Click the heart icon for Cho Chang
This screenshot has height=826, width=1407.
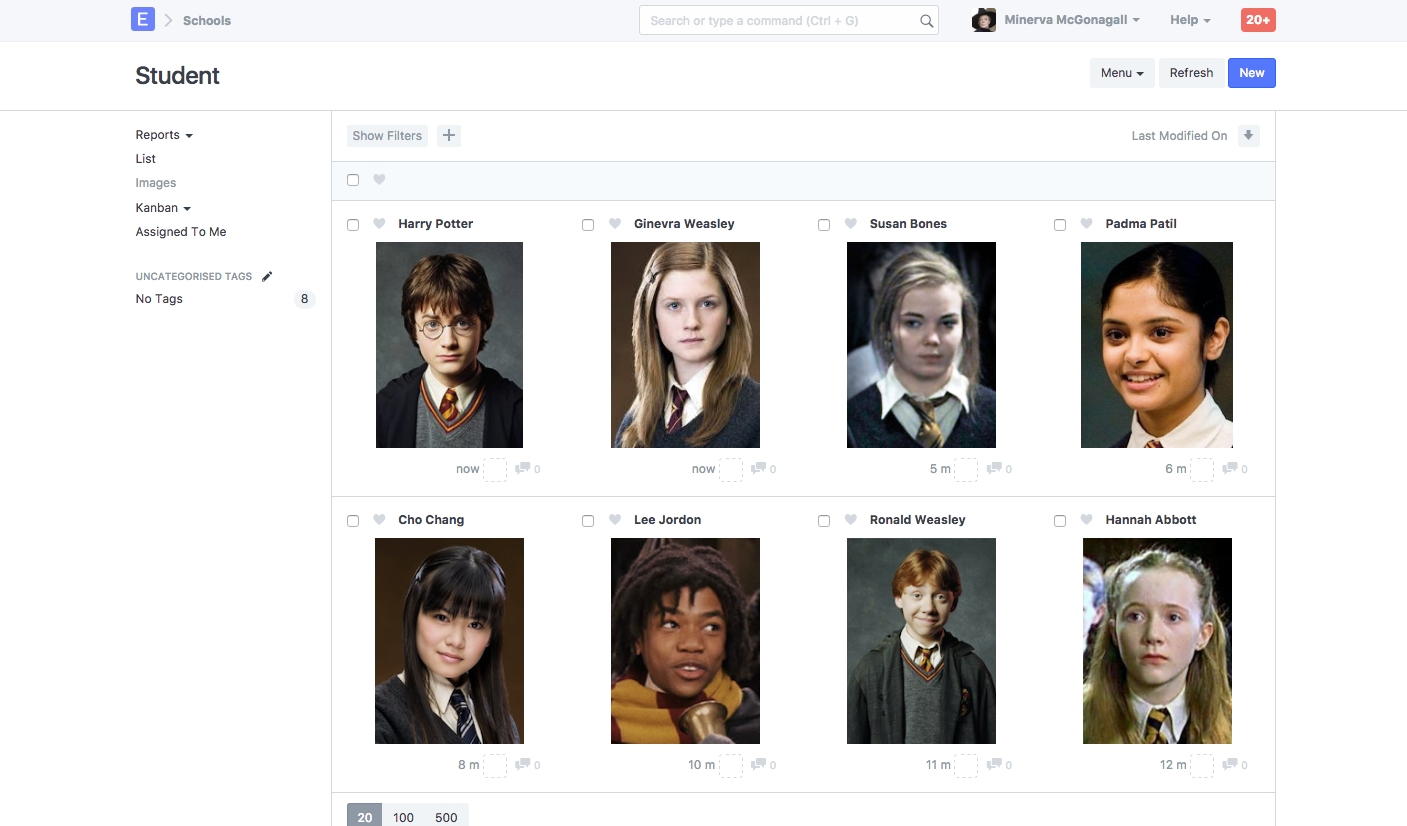coord(379,520)
